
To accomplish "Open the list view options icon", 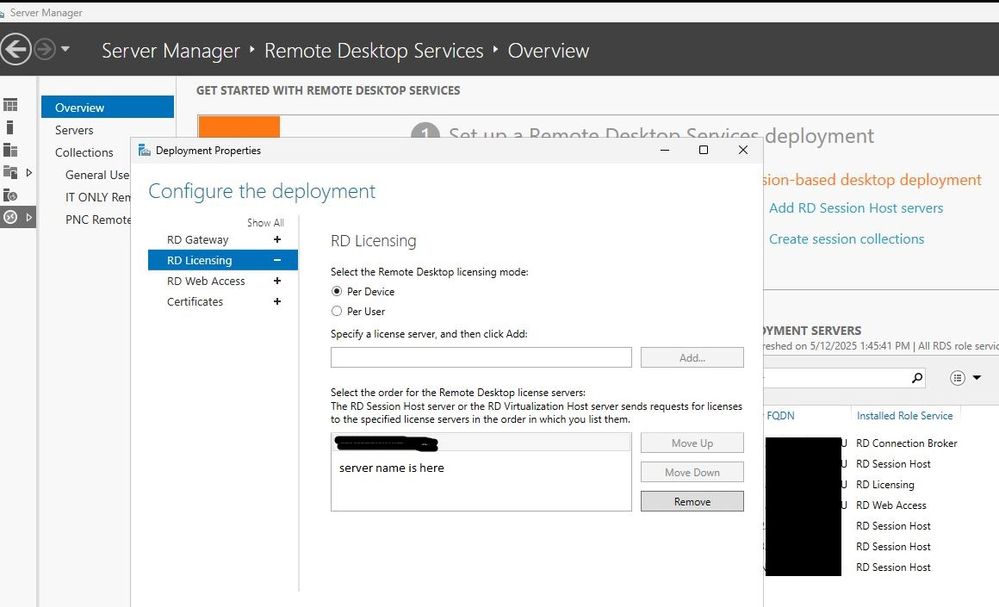I will point(957,378).
